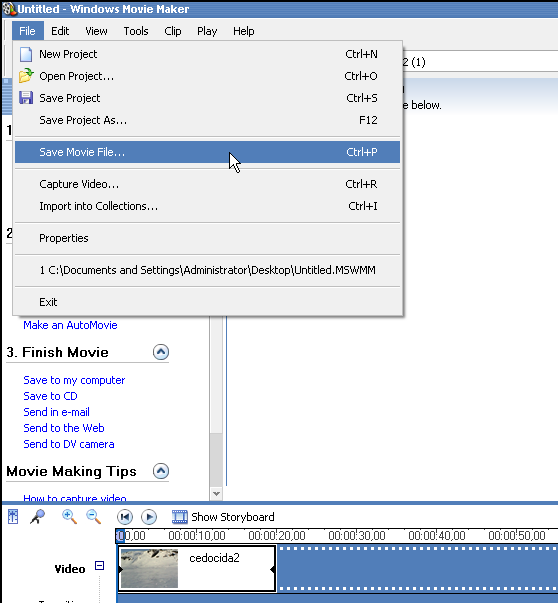Image resolution: width=558 pixels, height=603 pixels.
Task: Click the New Project page icon
Action: [26, 54]
